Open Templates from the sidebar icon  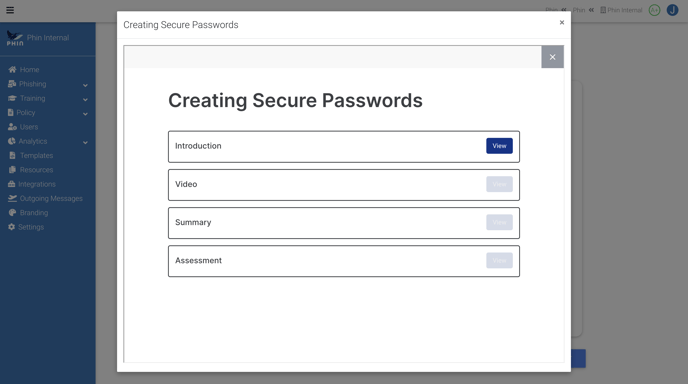pos(12,155)
